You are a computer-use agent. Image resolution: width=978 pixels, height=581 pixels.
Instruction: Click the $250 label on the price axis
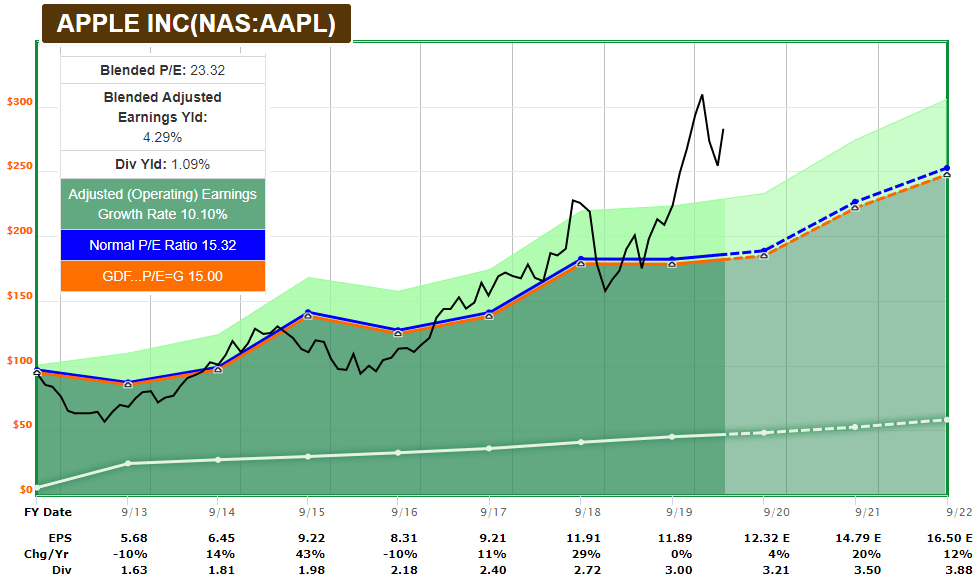19,167
